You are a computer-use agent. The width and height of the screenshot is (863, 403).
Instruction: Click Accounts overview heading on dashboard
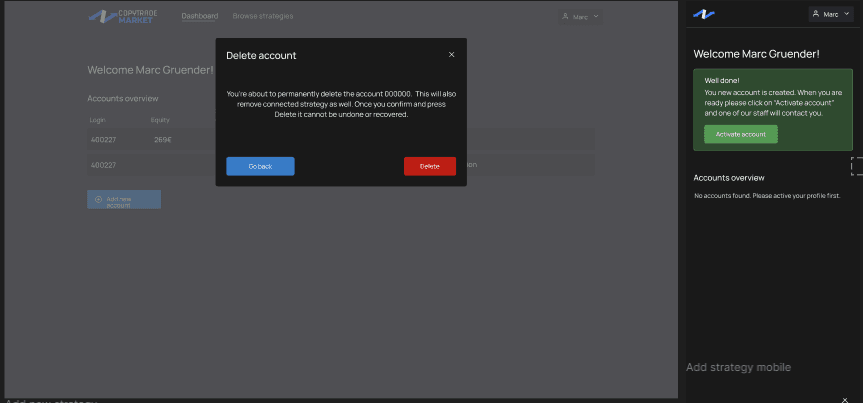(123, 99)
